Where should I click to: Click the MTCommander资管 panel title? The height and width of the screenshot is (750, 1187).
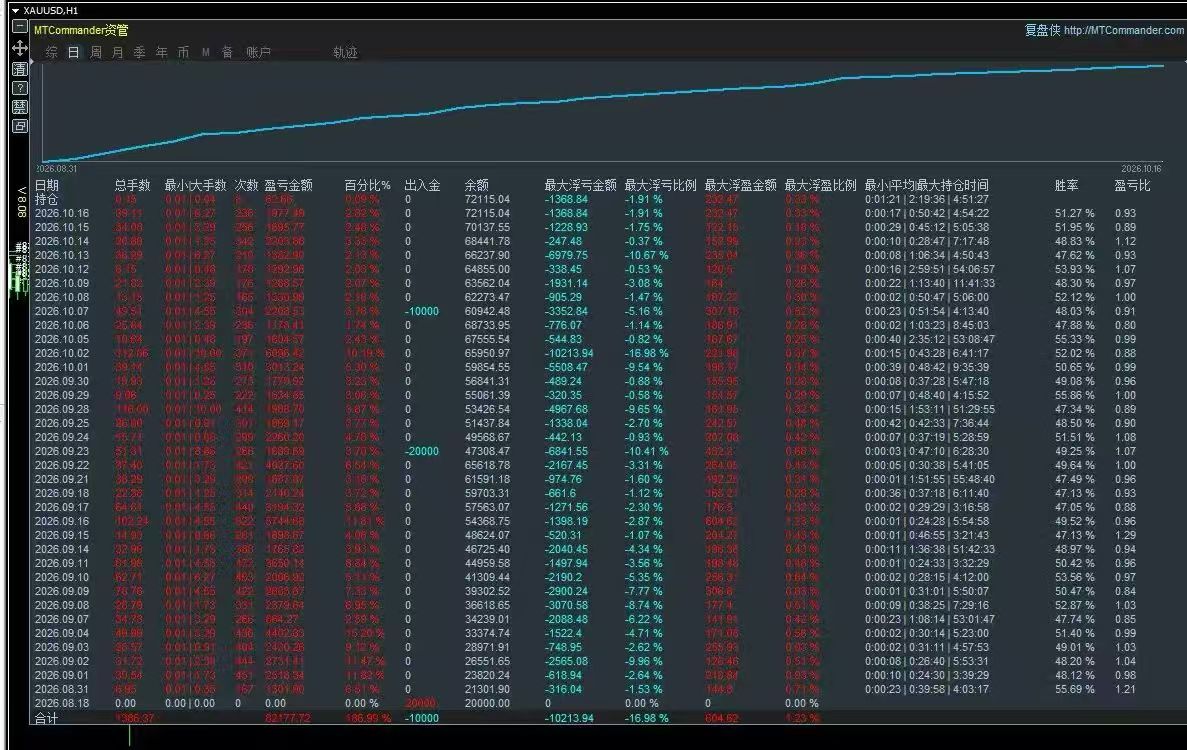click(81, 30)
